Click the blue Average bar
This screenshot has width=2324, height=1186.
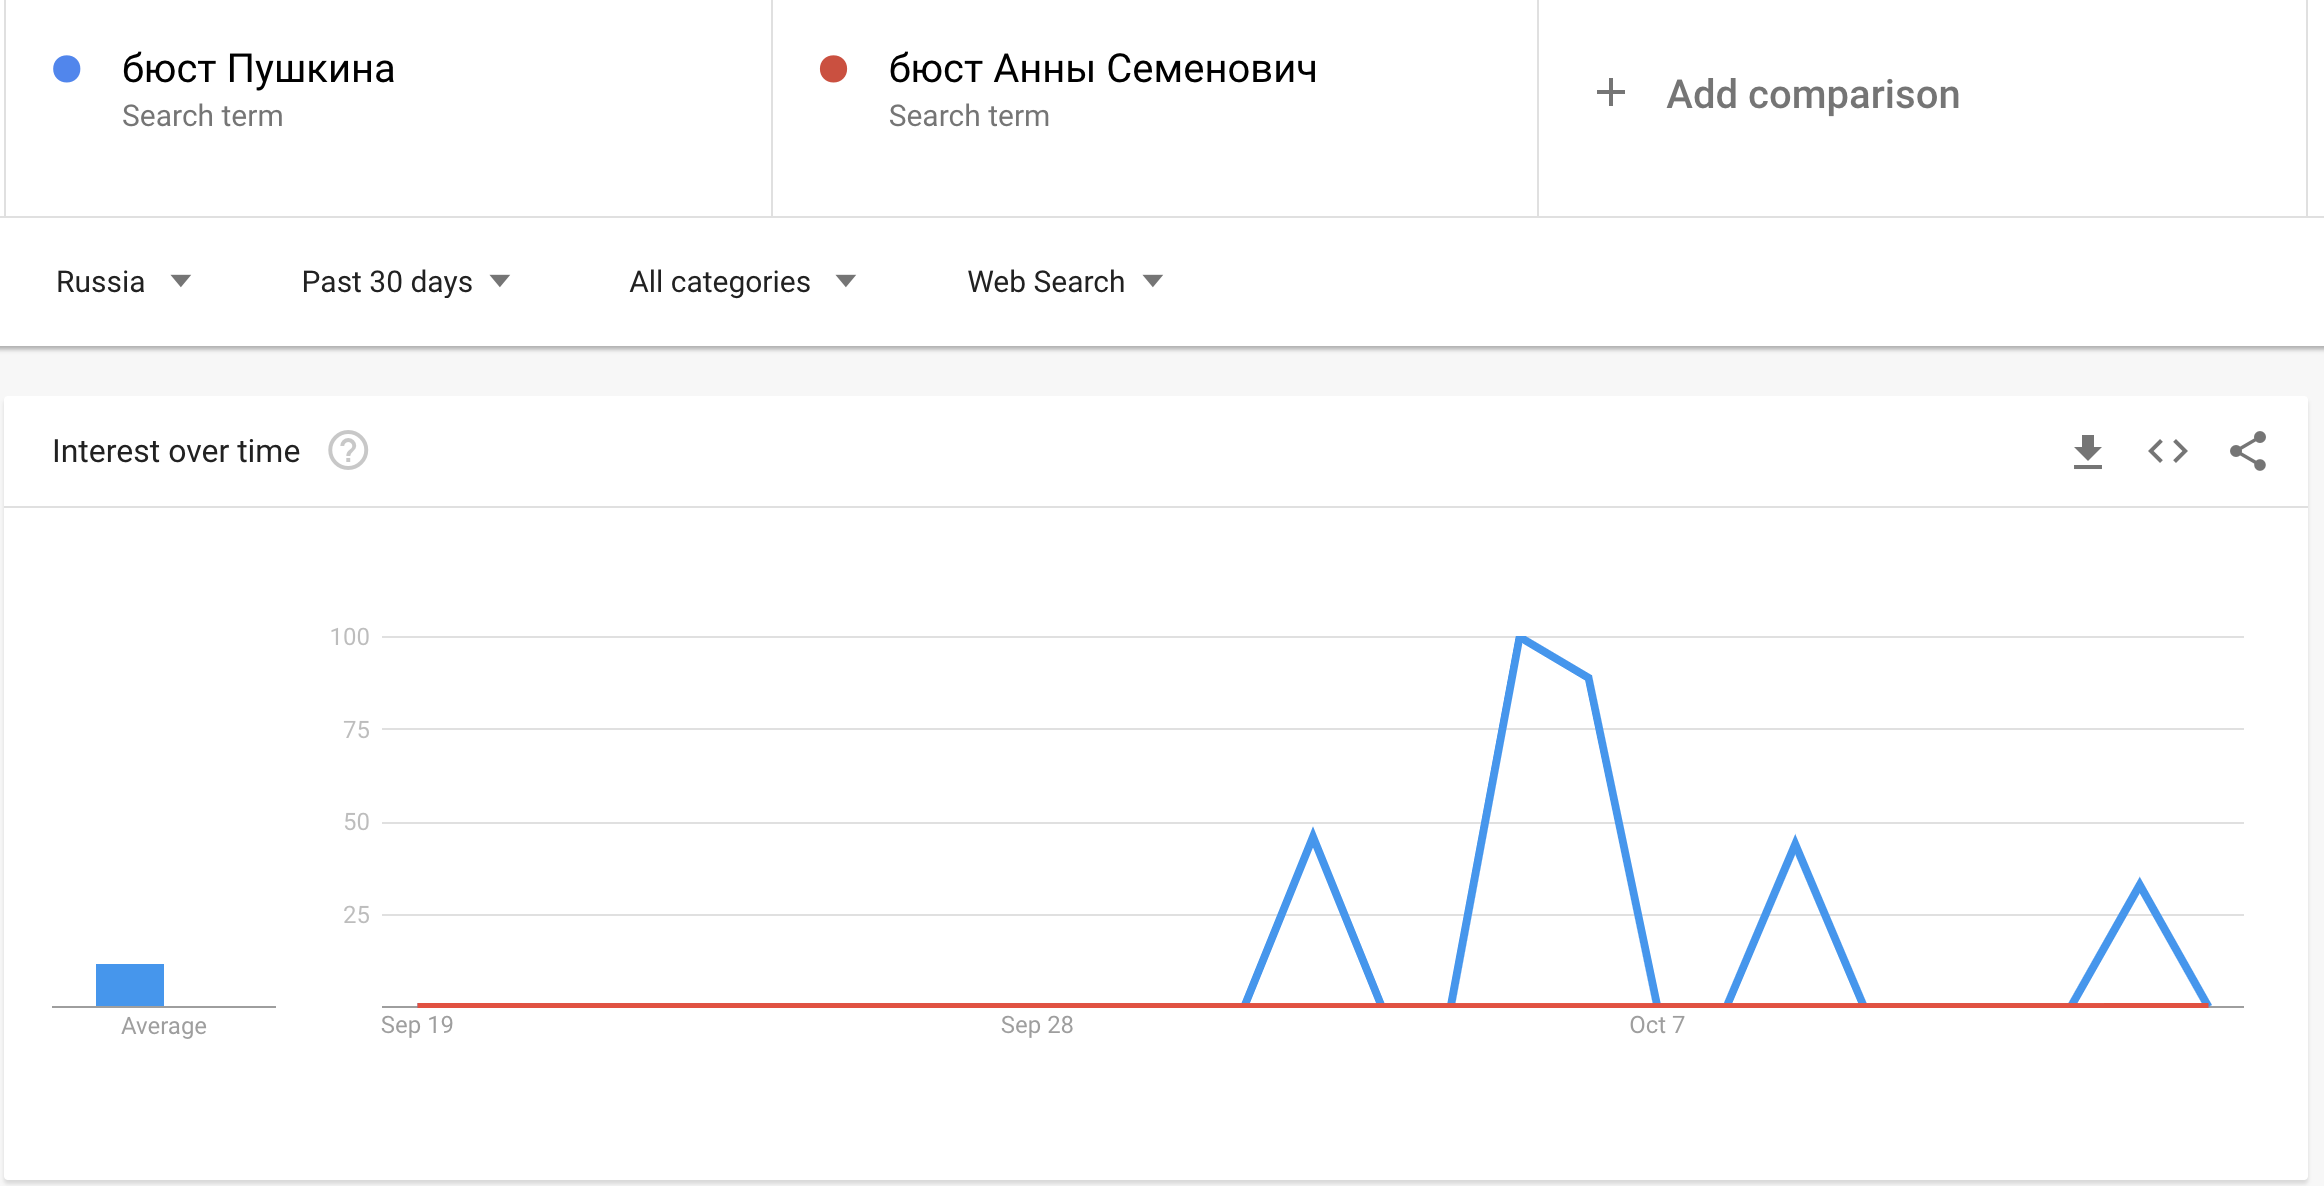point(130,985)
